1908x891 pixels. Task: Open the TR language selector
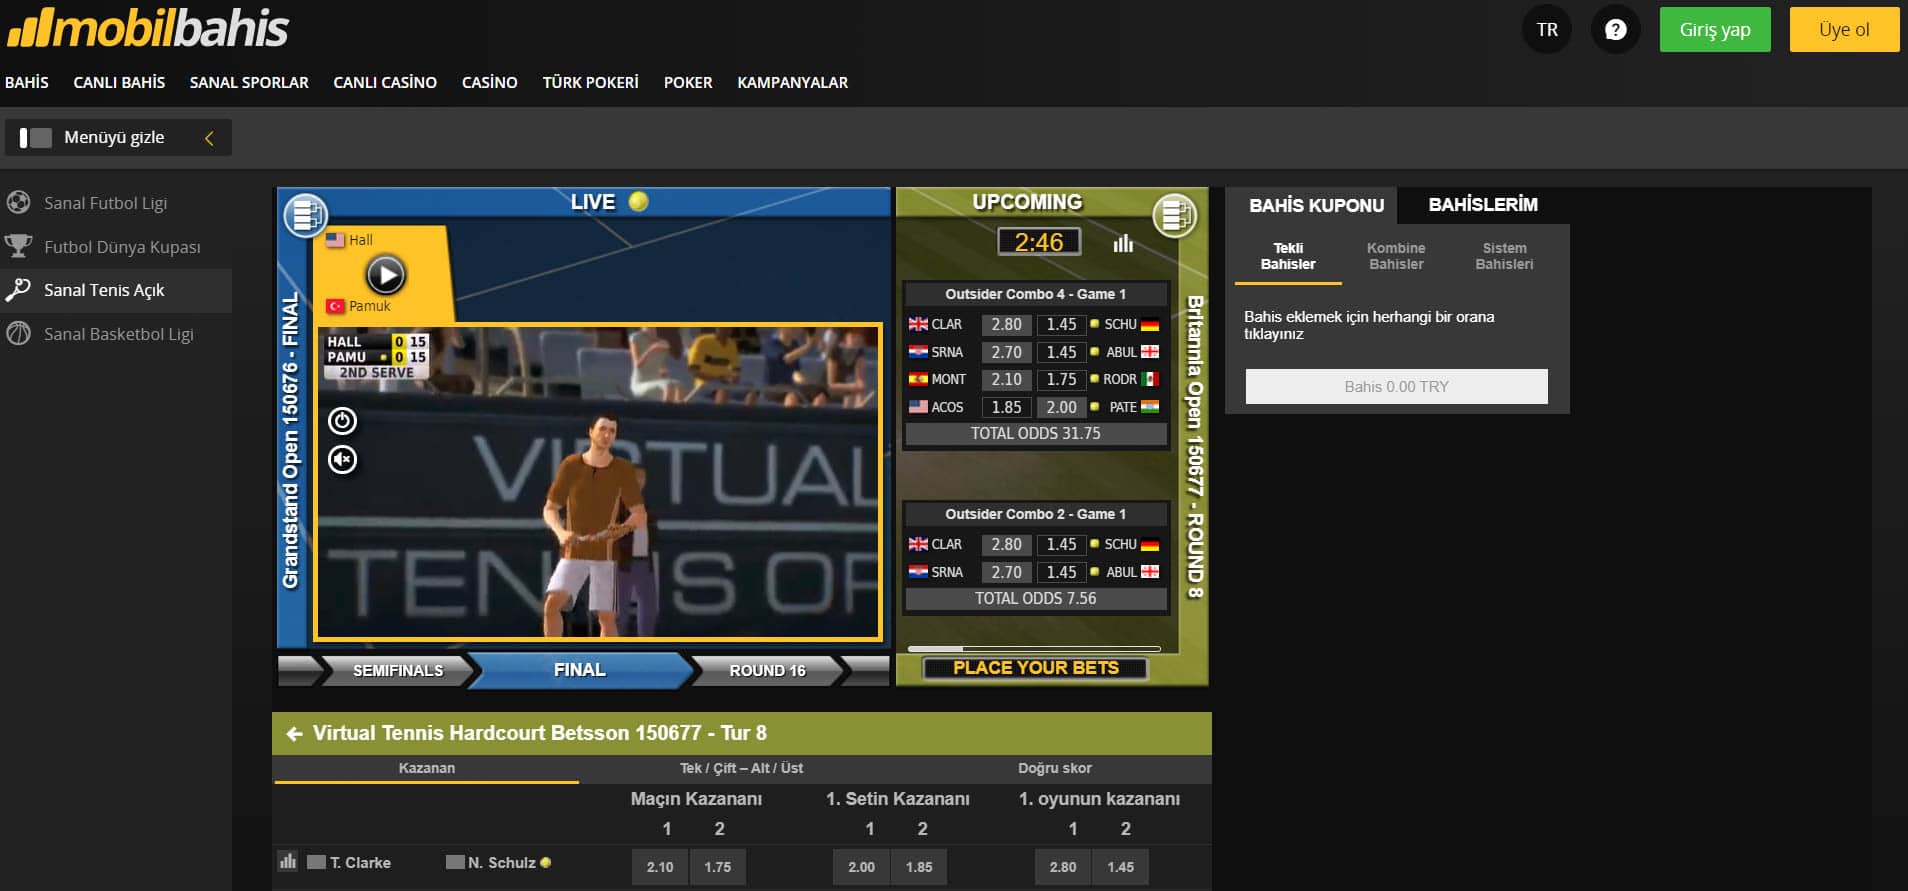tap(1547, 30)
